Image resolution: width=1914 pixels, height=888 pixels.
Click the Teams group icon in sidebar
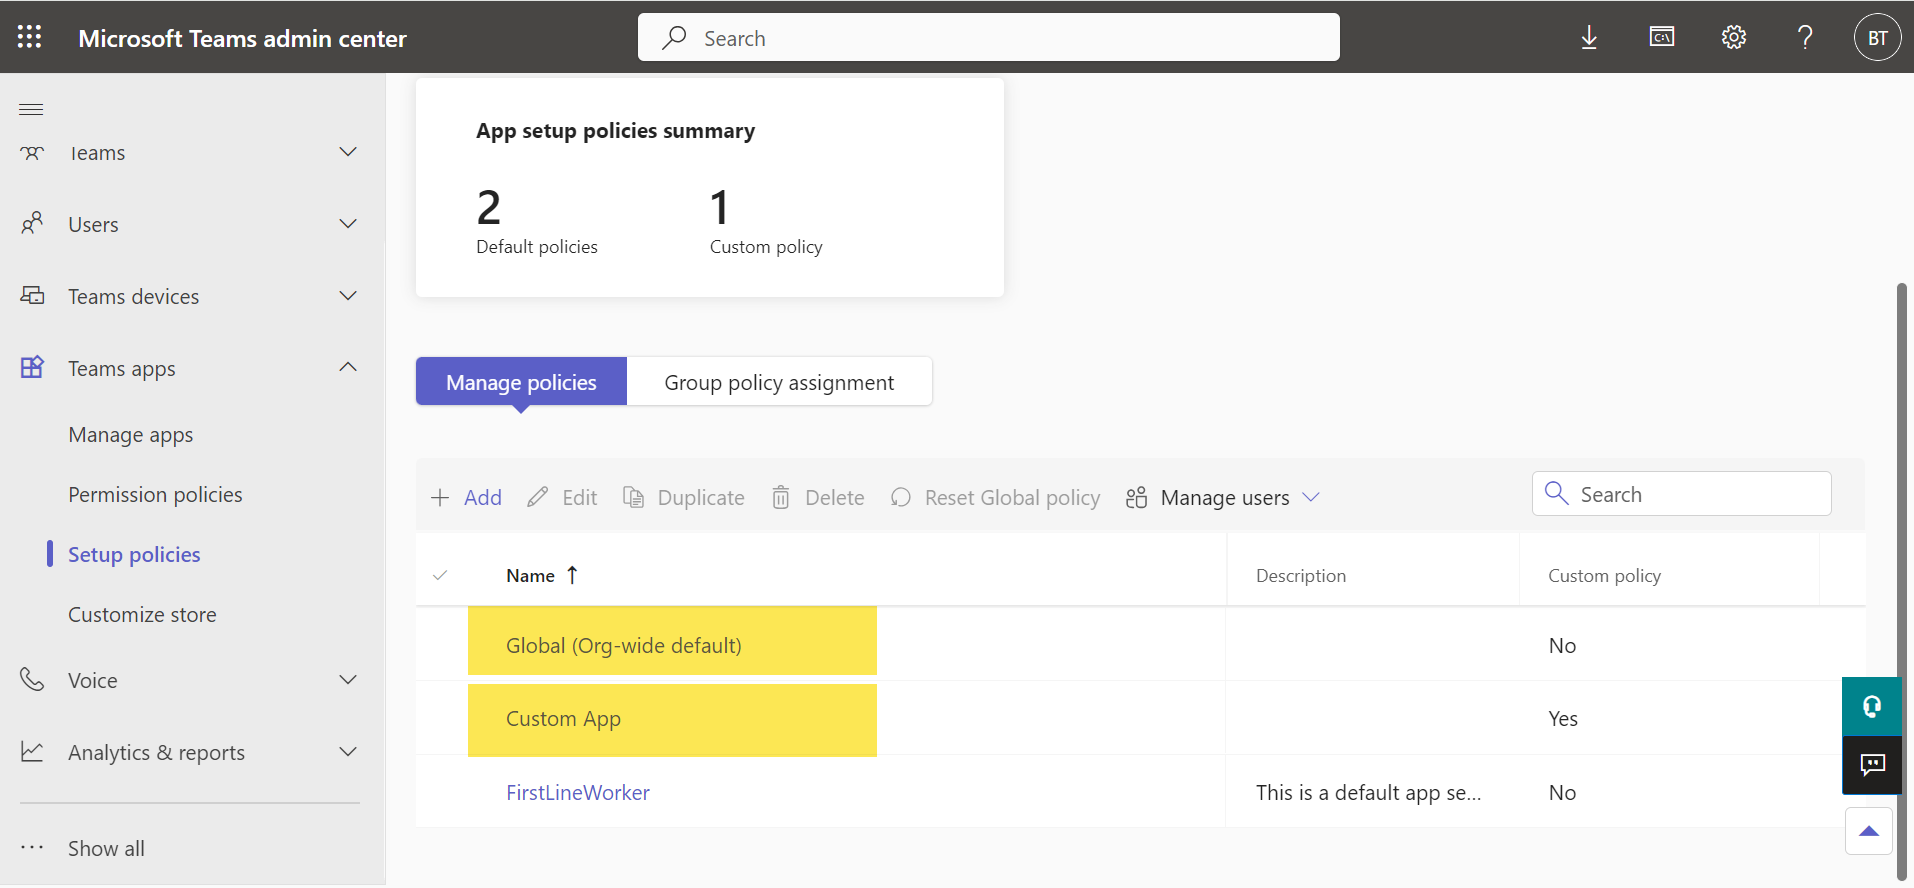pos(32,153)
